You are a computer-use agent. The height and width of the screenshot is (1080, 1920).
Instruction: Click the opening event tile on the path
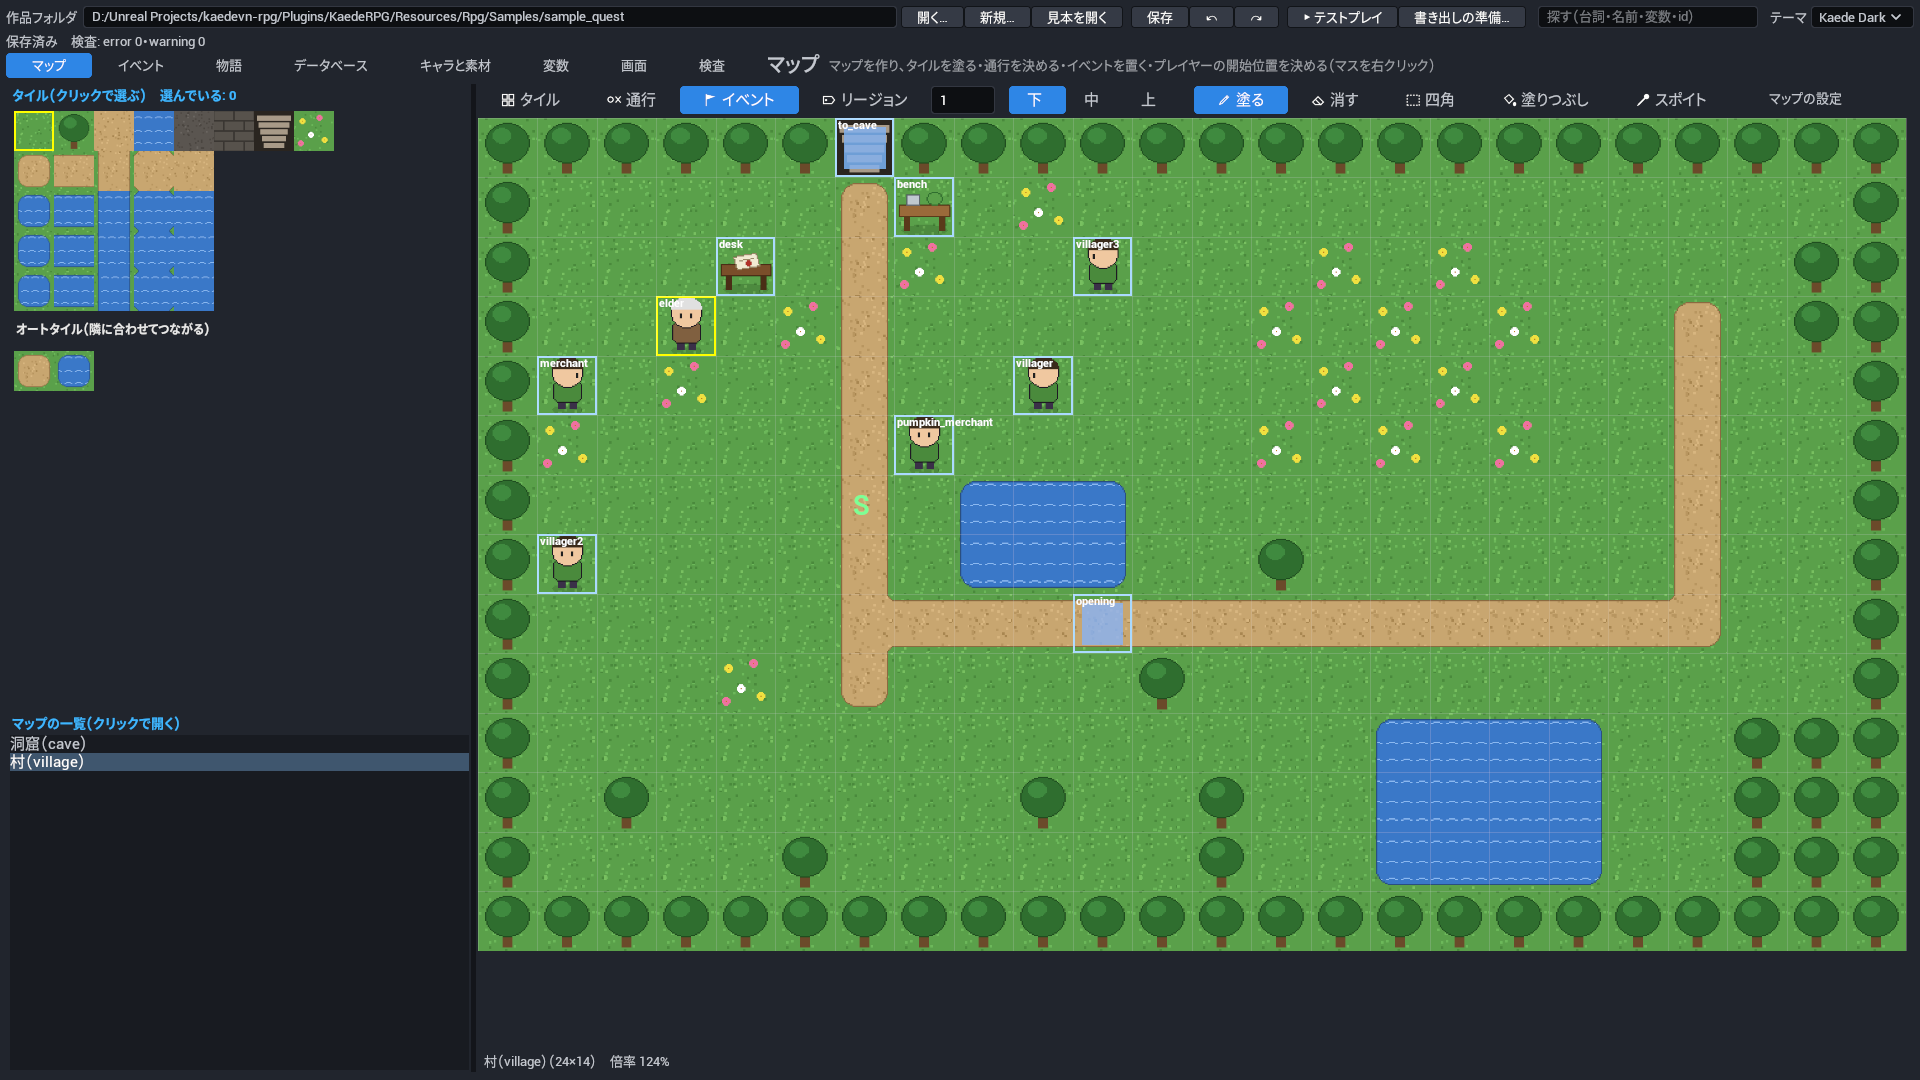(x=1102, y=624)
